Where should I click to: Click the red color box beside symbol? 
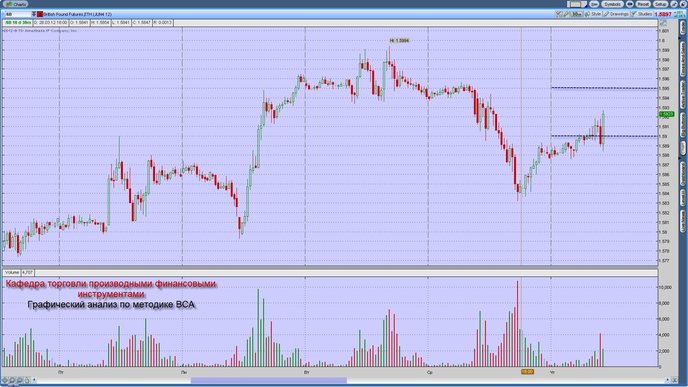pos(39,14)
